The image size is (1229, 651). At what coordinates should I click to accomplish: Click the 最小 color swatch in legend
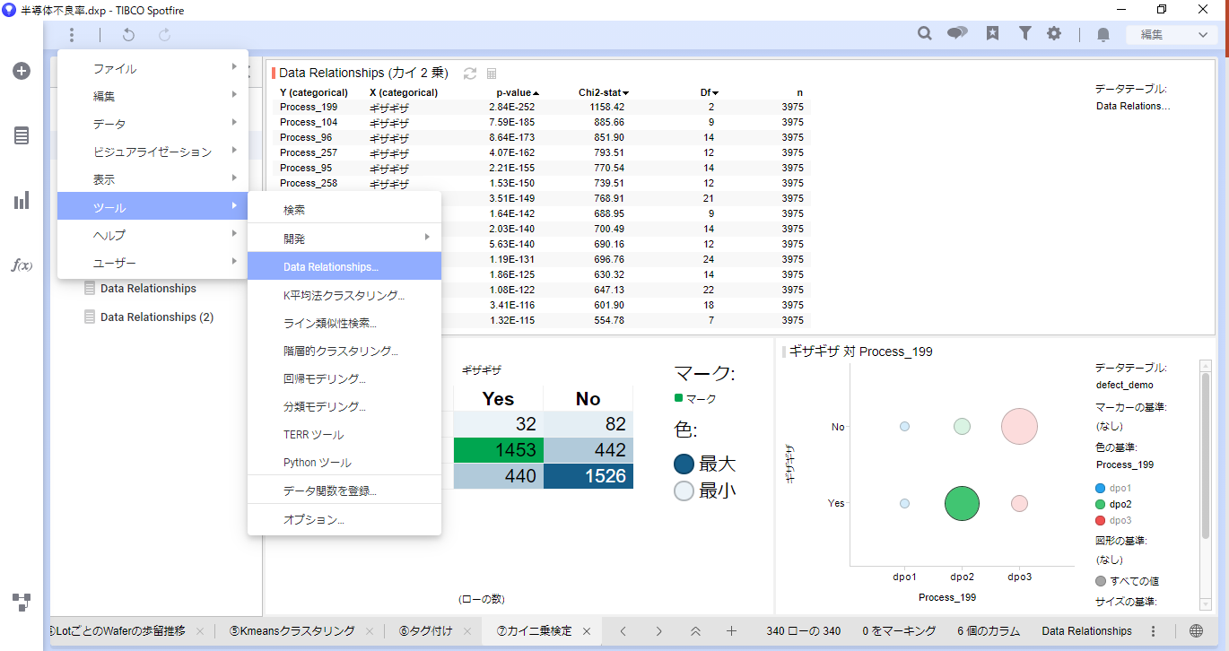684,491
